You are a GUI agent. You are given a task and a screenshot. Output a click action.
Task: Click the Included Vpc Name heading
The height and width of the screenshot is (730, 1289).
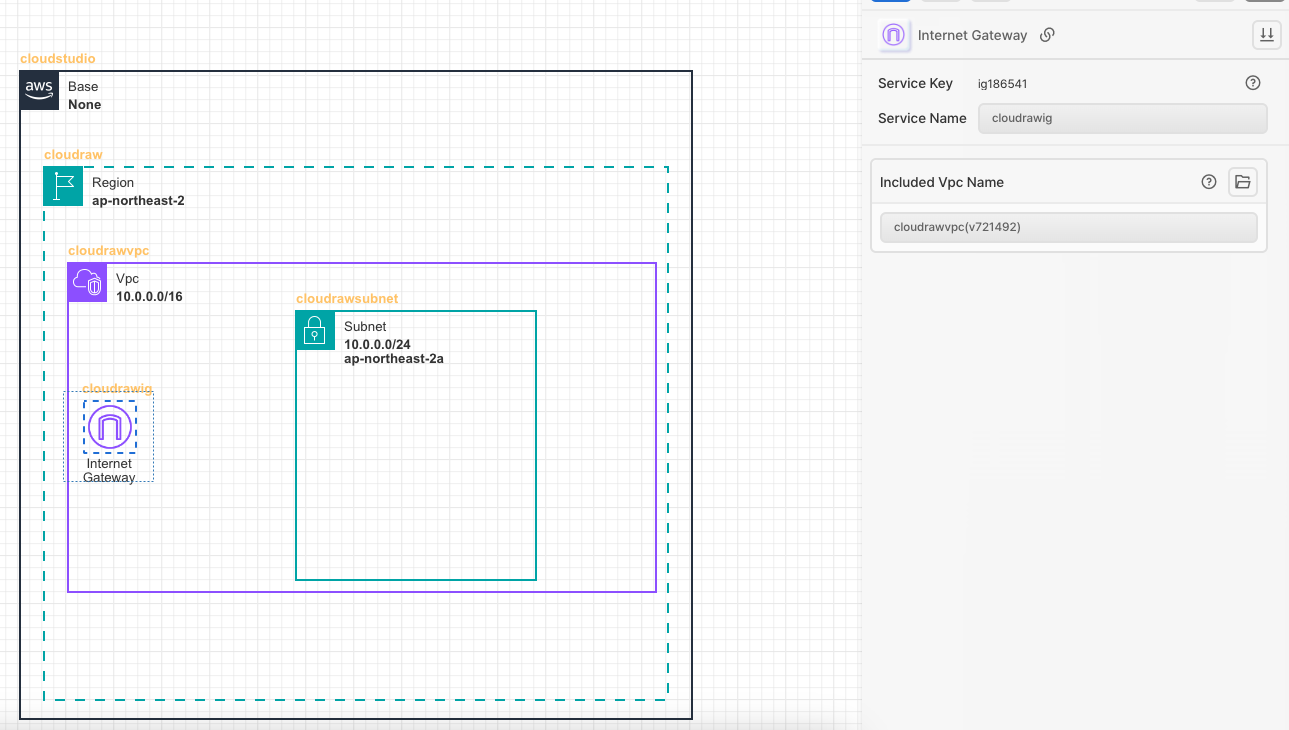click(x=942, y=182)
